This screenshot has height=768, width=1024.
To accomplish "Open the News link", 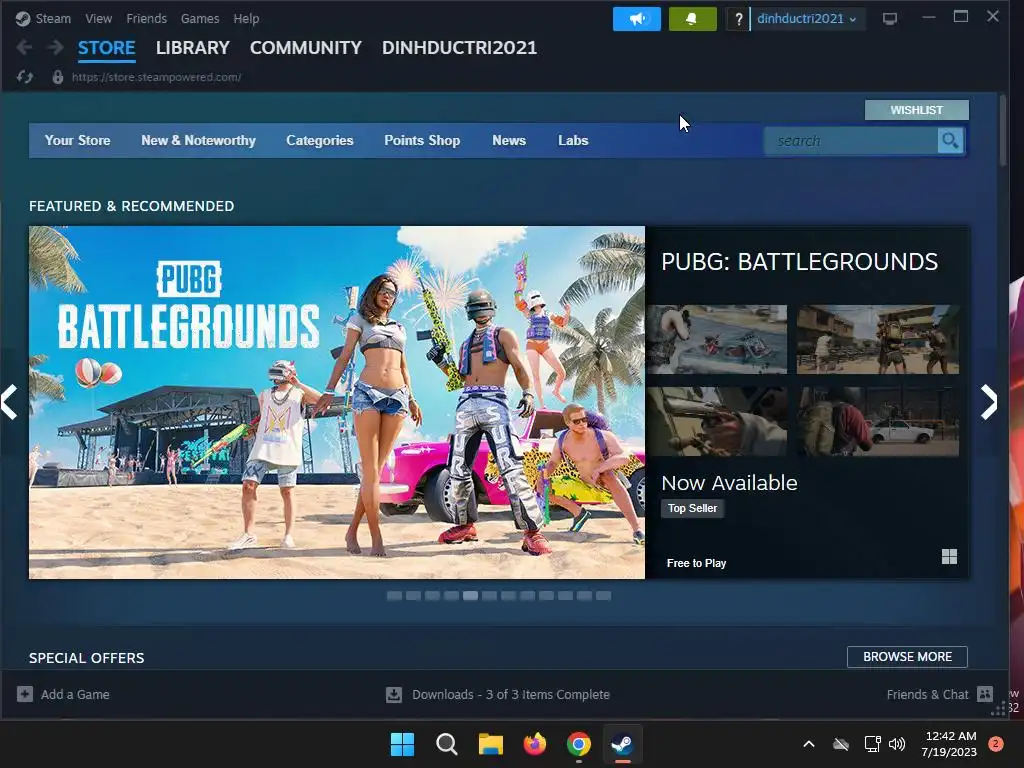I will tap(509, 140).
